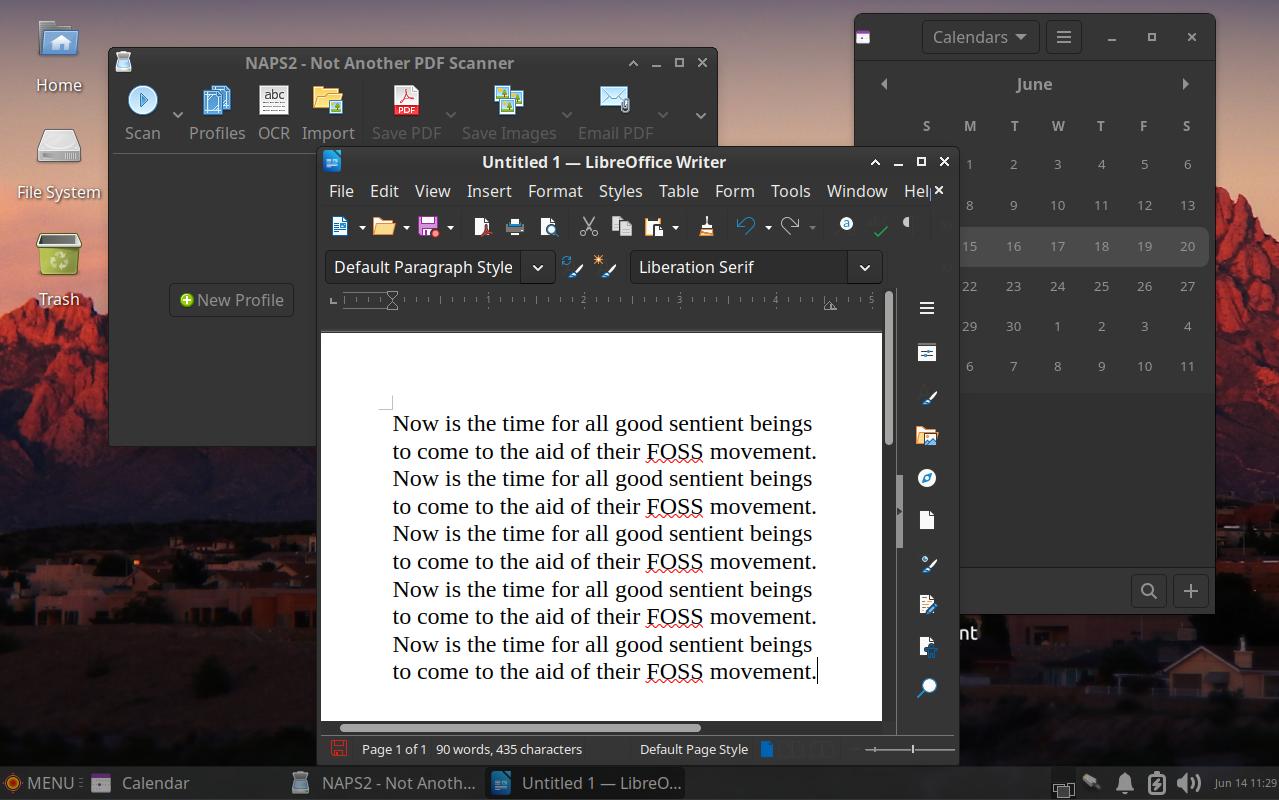
Task: Click the notification bell in system tray
Action: (1124, 783)
